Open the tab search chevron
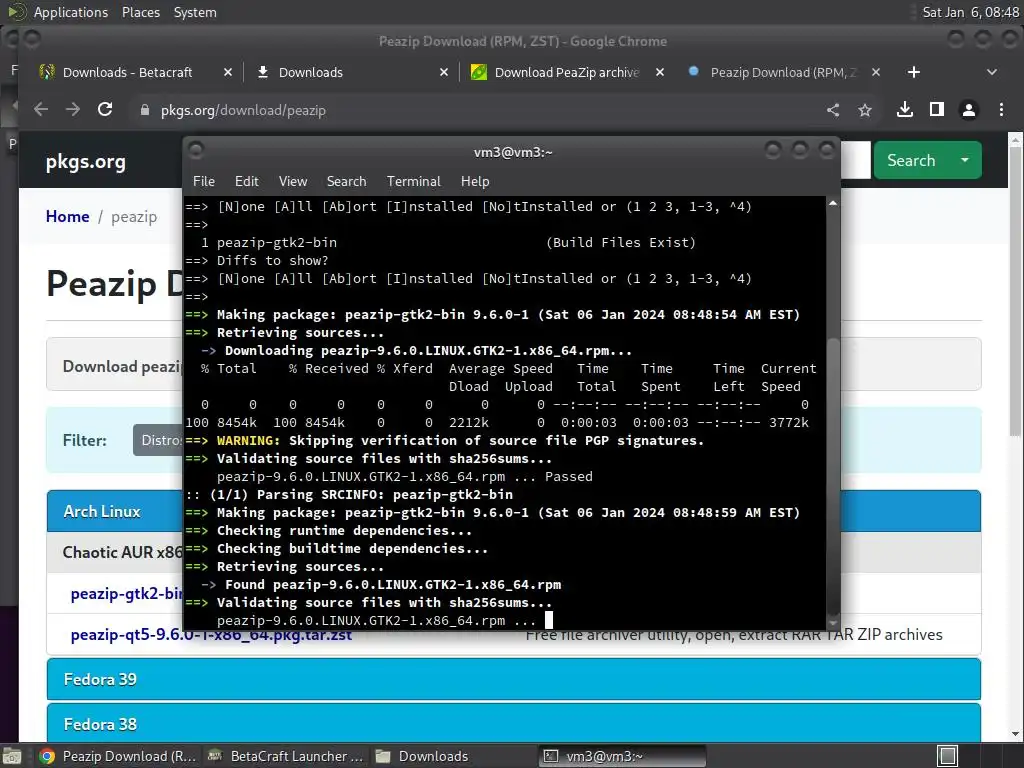Viewport: 1024px width, 768px height. click(x=991, y=72)
